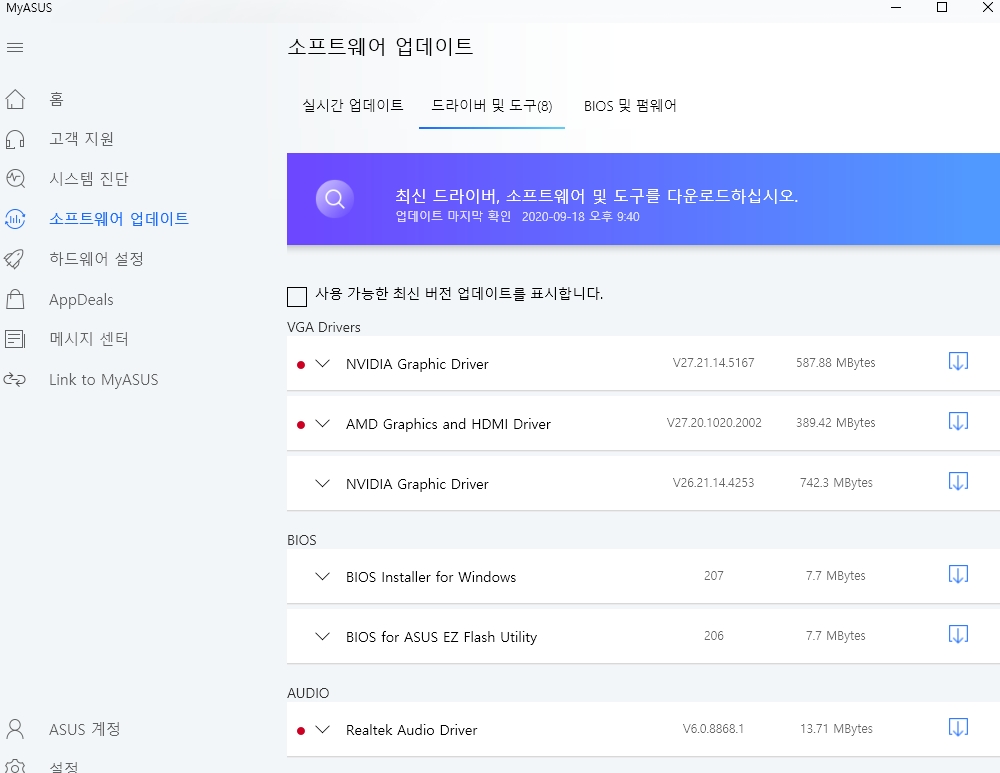Click the AUDIO section heading
This screenshot has height=773, width=1000.
(308, 693)
